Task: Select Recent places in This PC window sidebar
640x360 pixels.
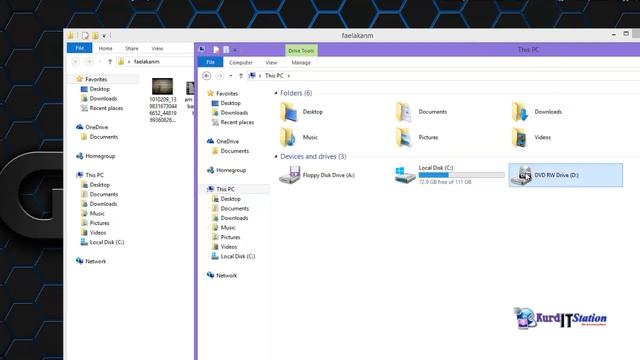Action: pyautogui.click(x=232, y=122)
